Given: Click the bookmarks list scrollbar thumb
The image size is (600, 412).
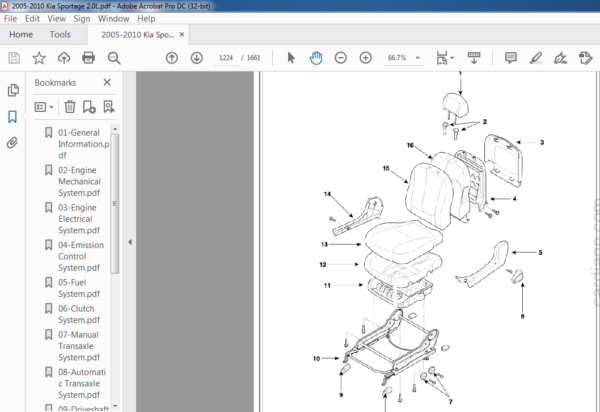Looking at the screenshot, I should [115, 204].
